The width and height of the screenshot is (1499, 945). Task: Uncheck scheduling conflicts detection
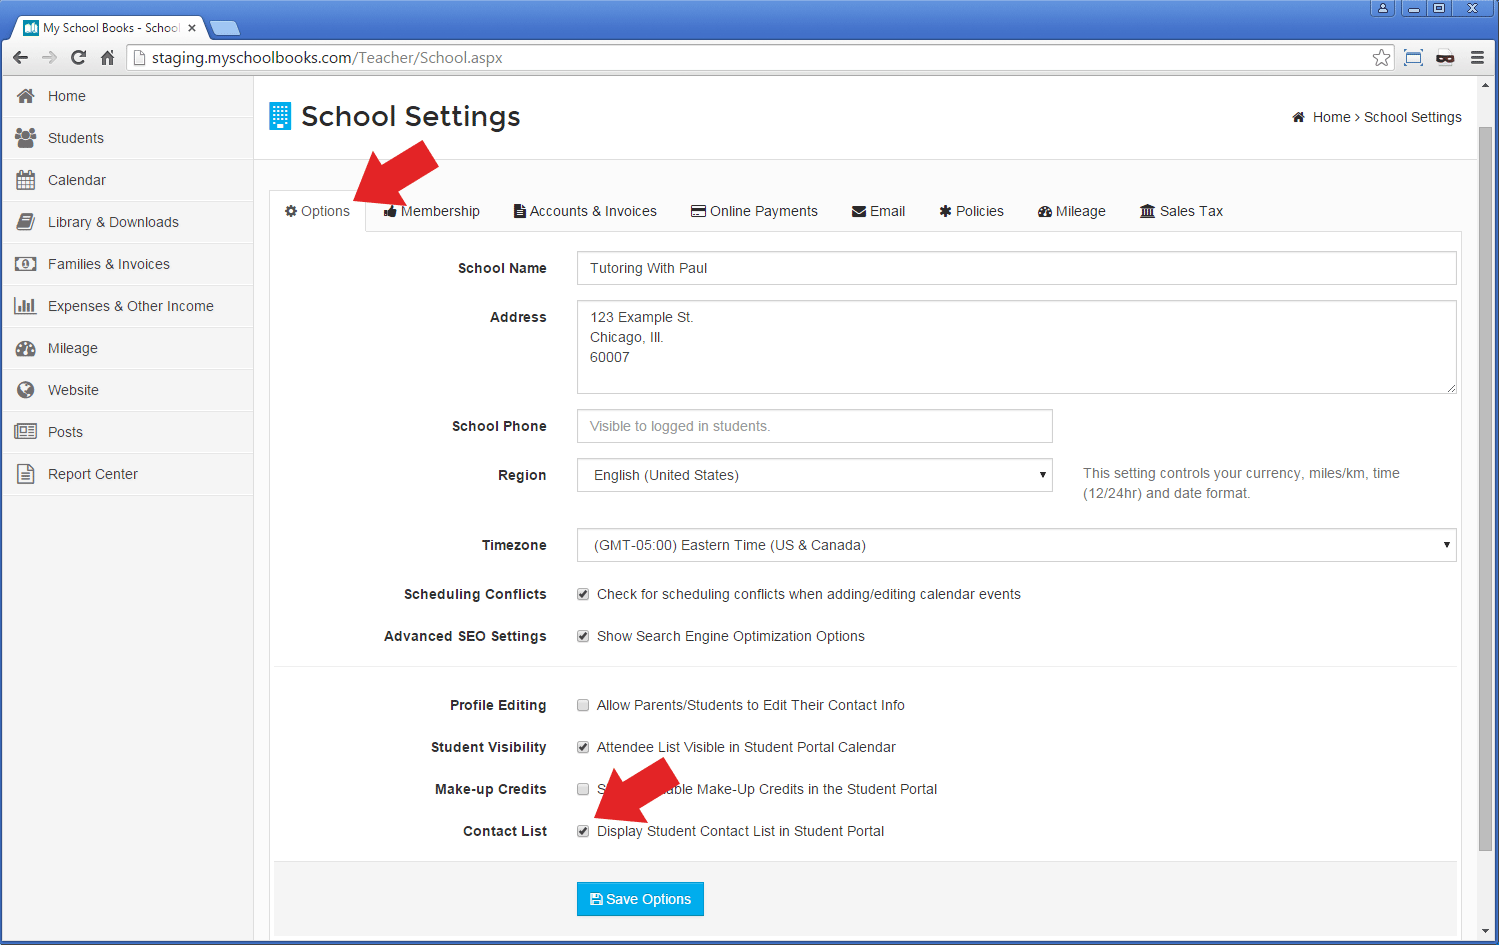583,594
